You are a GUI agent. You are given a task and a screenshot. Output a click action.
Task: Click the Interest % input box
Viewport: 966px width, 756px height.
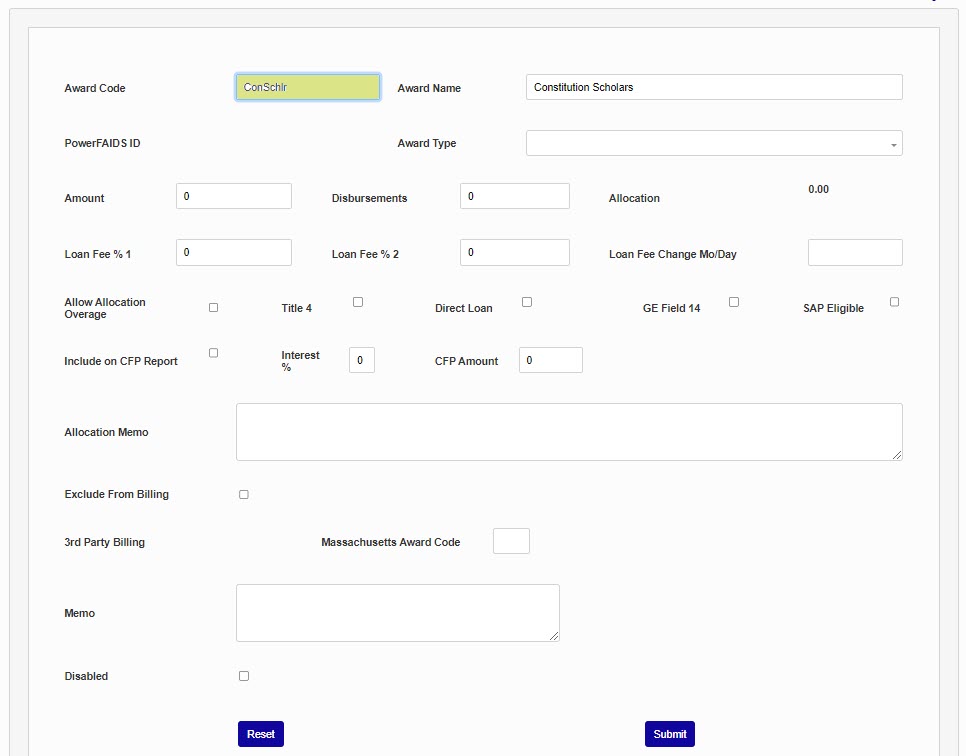[x=362, y=360]
